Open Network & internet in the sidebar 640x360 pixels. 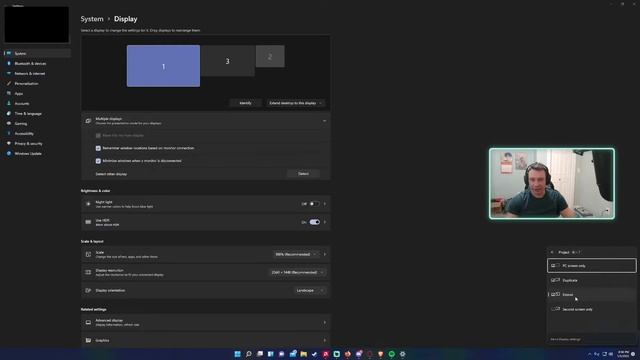click(x=37, y=73)
